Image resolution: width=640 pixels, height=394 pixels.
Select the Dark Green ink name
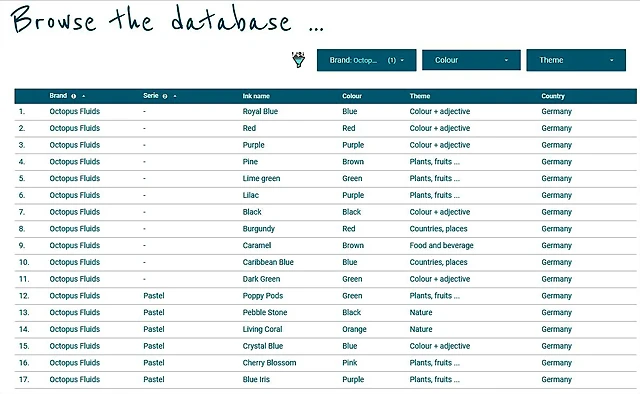click(261, 279)
